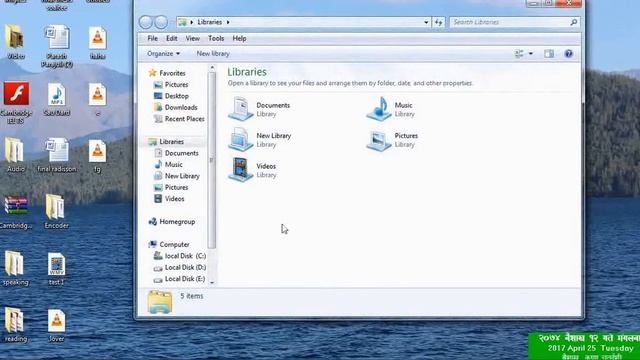640x360 pixels.
Task: Select the Cambridge IELTS Flash icon
Action: [16, 103]
